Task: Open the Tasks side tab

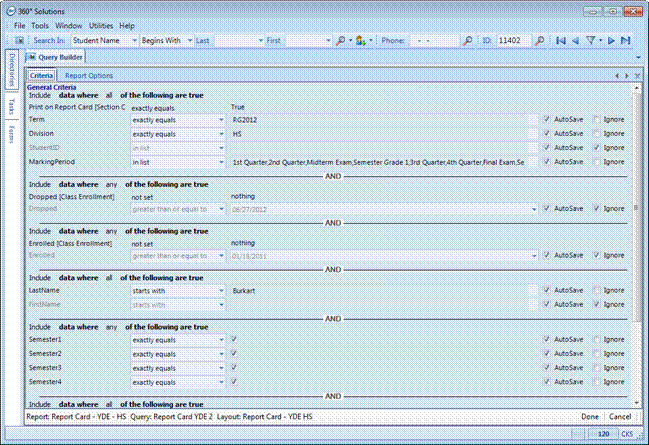Action: (x=12, y=106)
